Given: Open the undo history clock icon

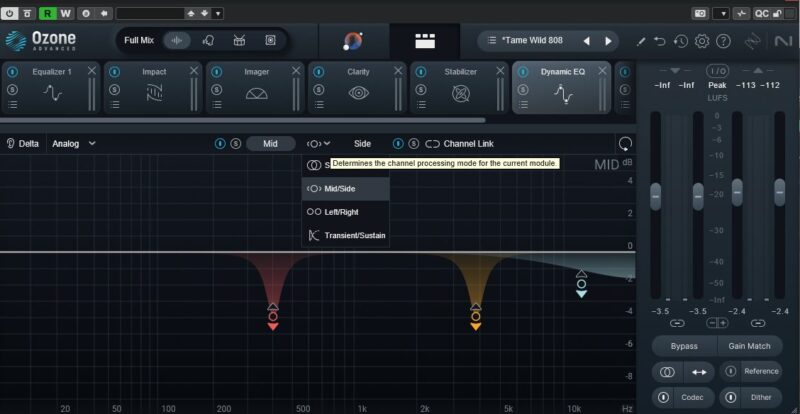Looking at the screenshot, I should 681,41.
